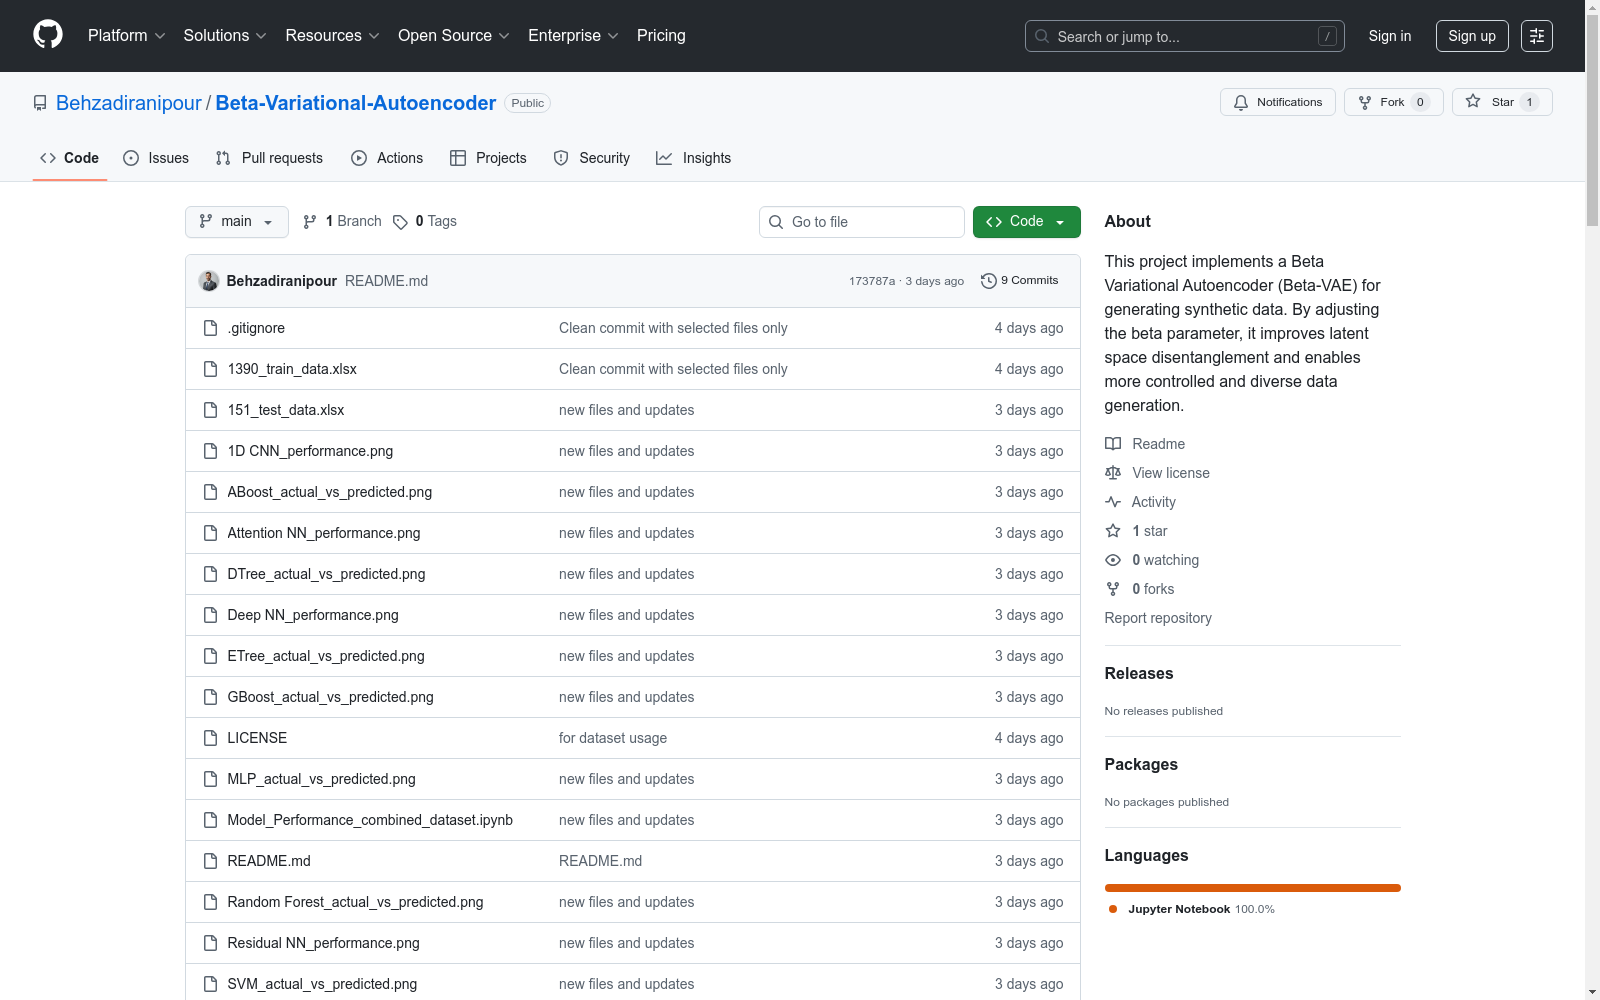Click the search magnifier icon in header
Image resolution: width=1600 pixels, height=1000 pixels.
[1042, 36]
